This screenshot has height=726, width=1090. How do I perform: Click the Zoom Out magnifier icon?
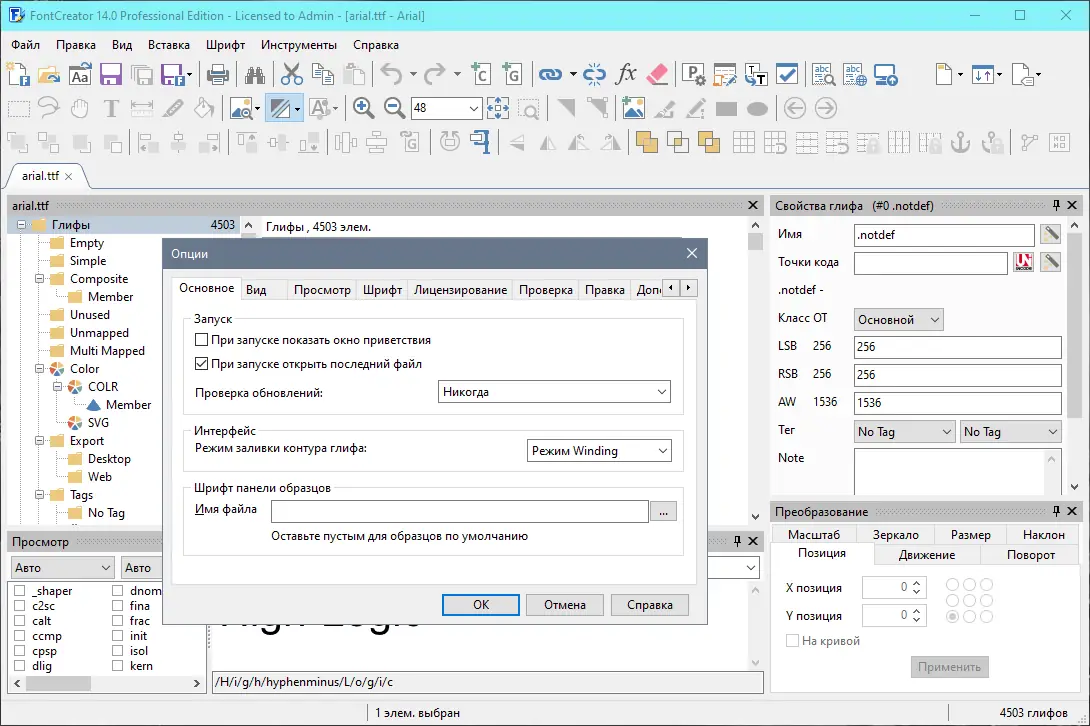click(394, 108)
